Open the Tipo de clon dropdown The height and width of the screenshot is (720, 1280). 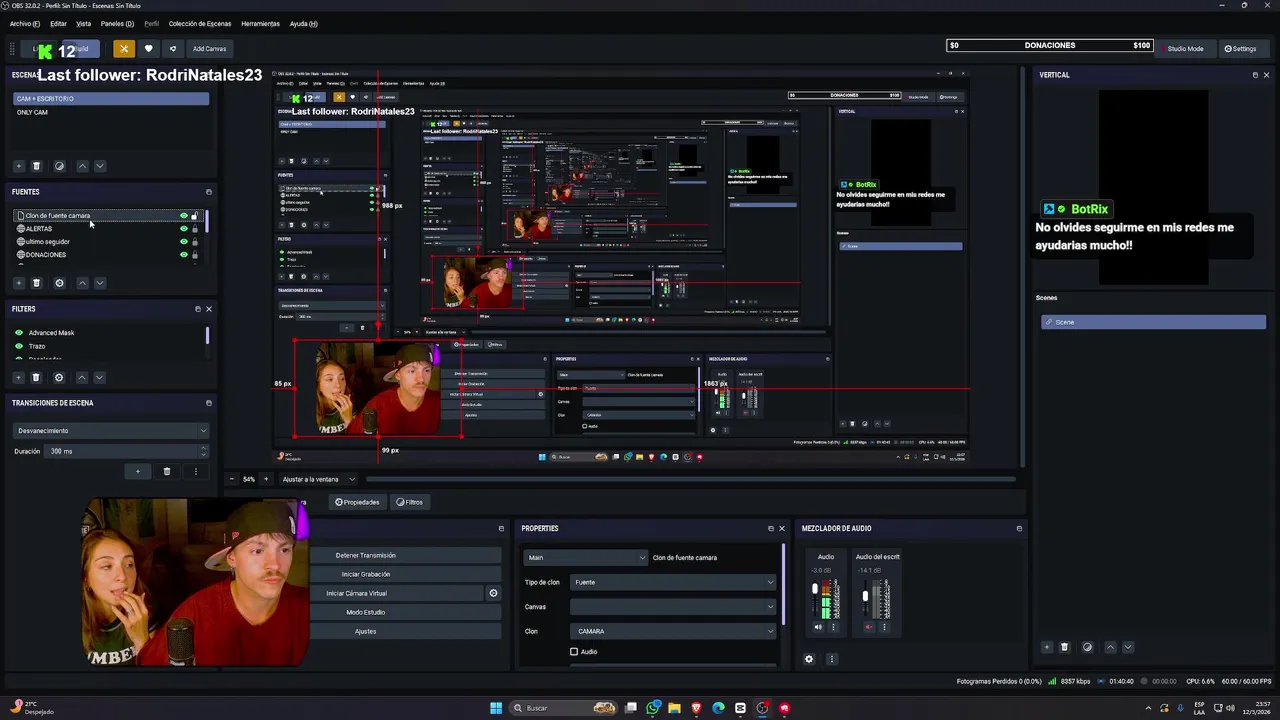pos(673,582)
